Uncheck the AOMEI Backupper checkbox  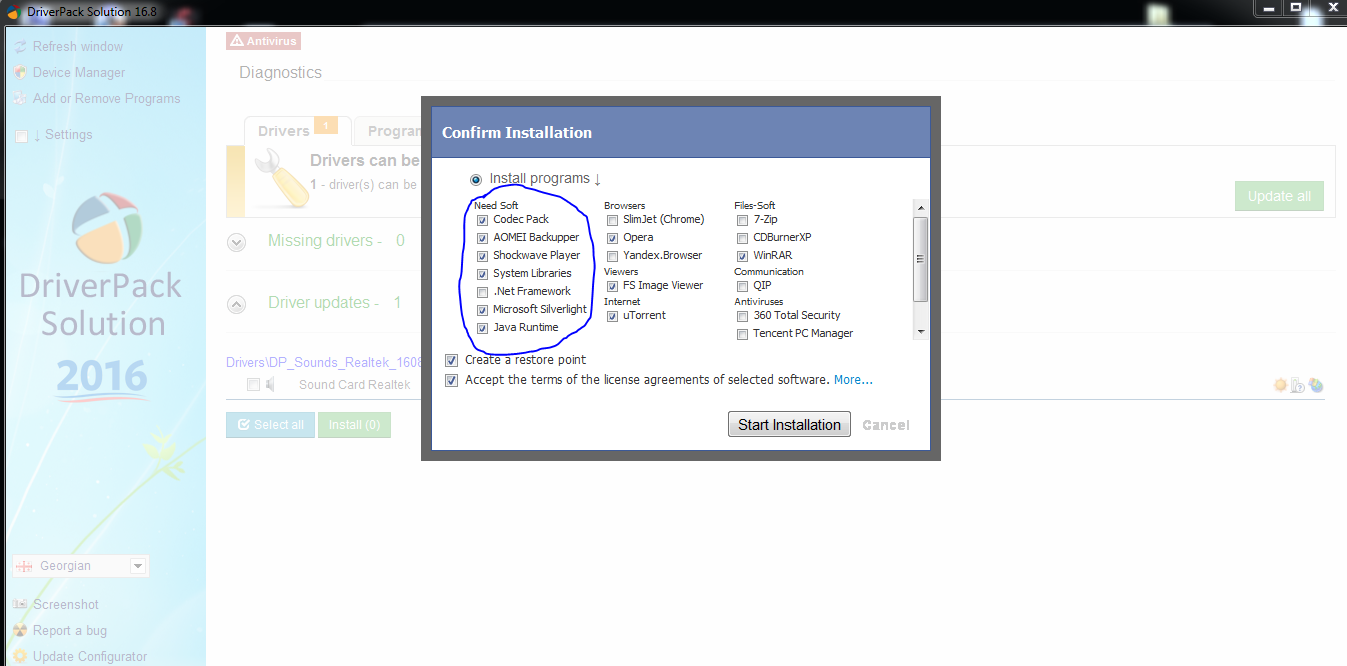click(483, 238)
